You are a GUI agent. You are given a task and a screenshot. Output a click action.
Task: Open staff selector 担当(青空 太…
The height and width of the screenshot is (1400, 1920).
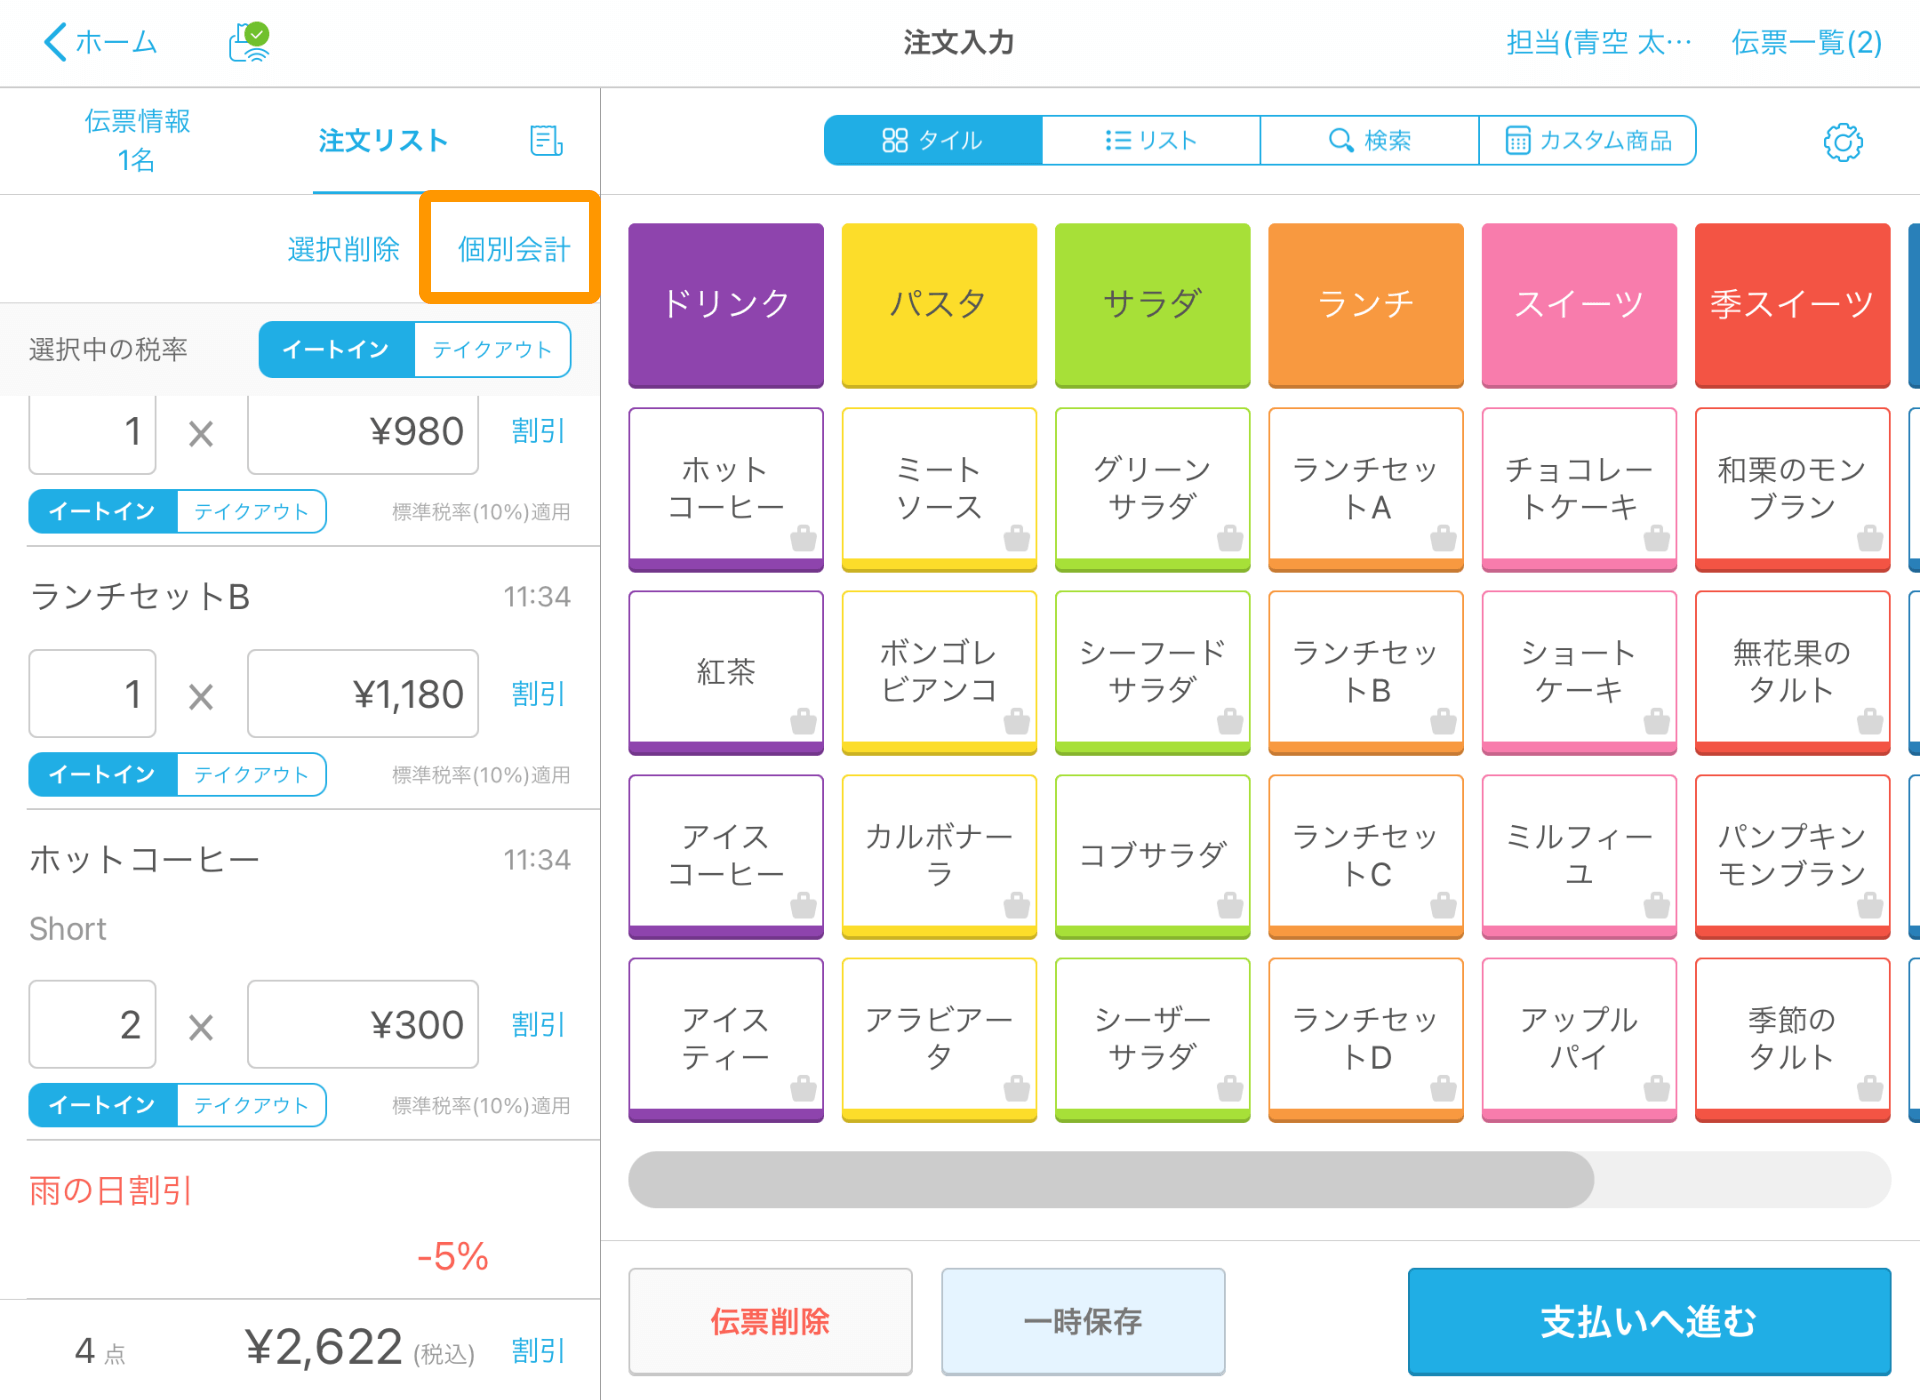[x=1599, y=42]
